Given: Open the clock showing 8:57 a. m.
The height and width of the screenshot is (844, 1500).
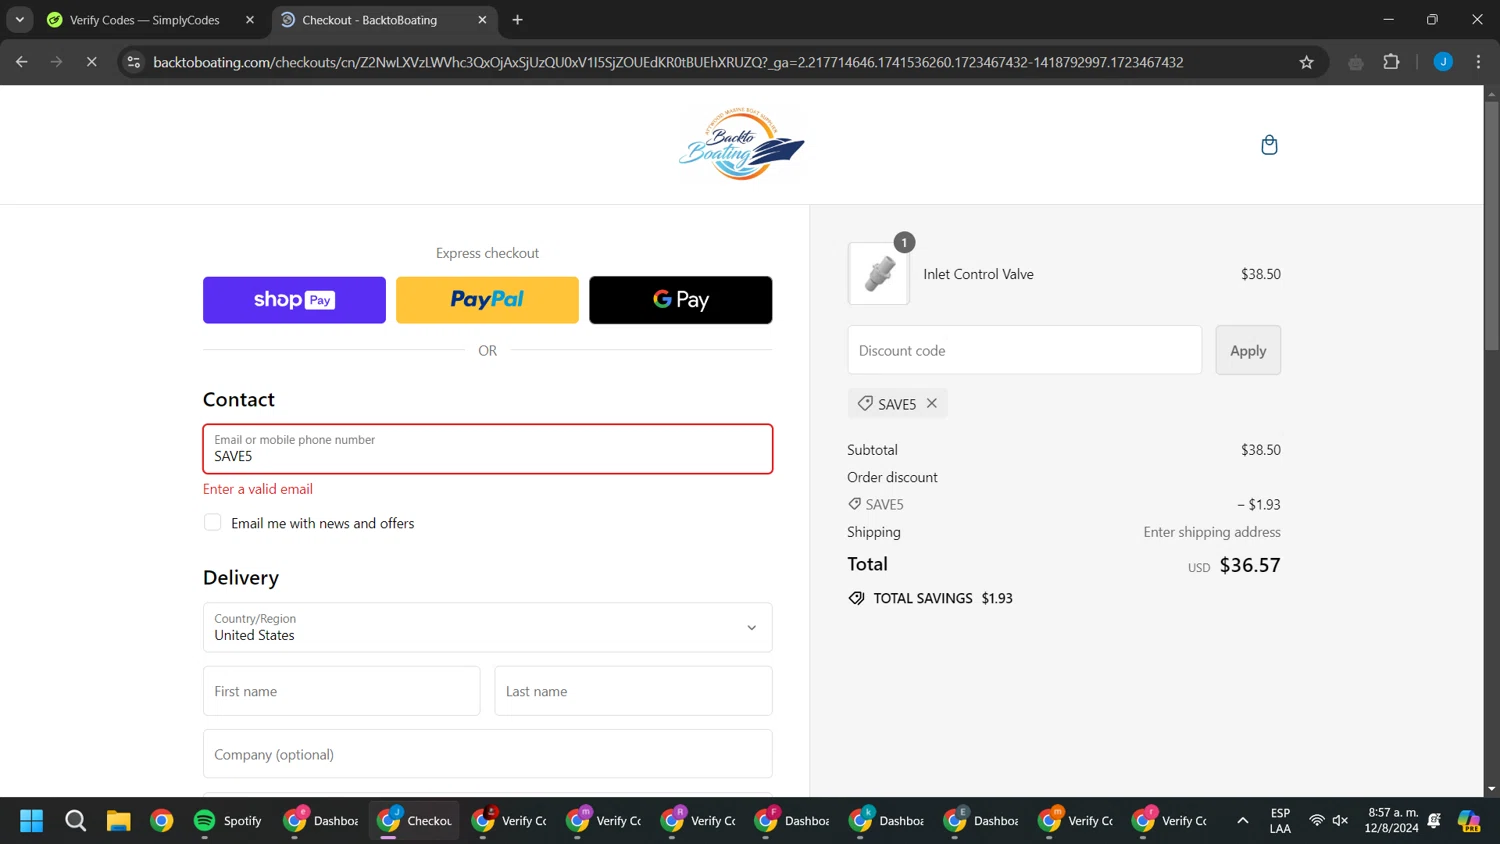Looking at the screenshot, I should tap(1391, 821).
